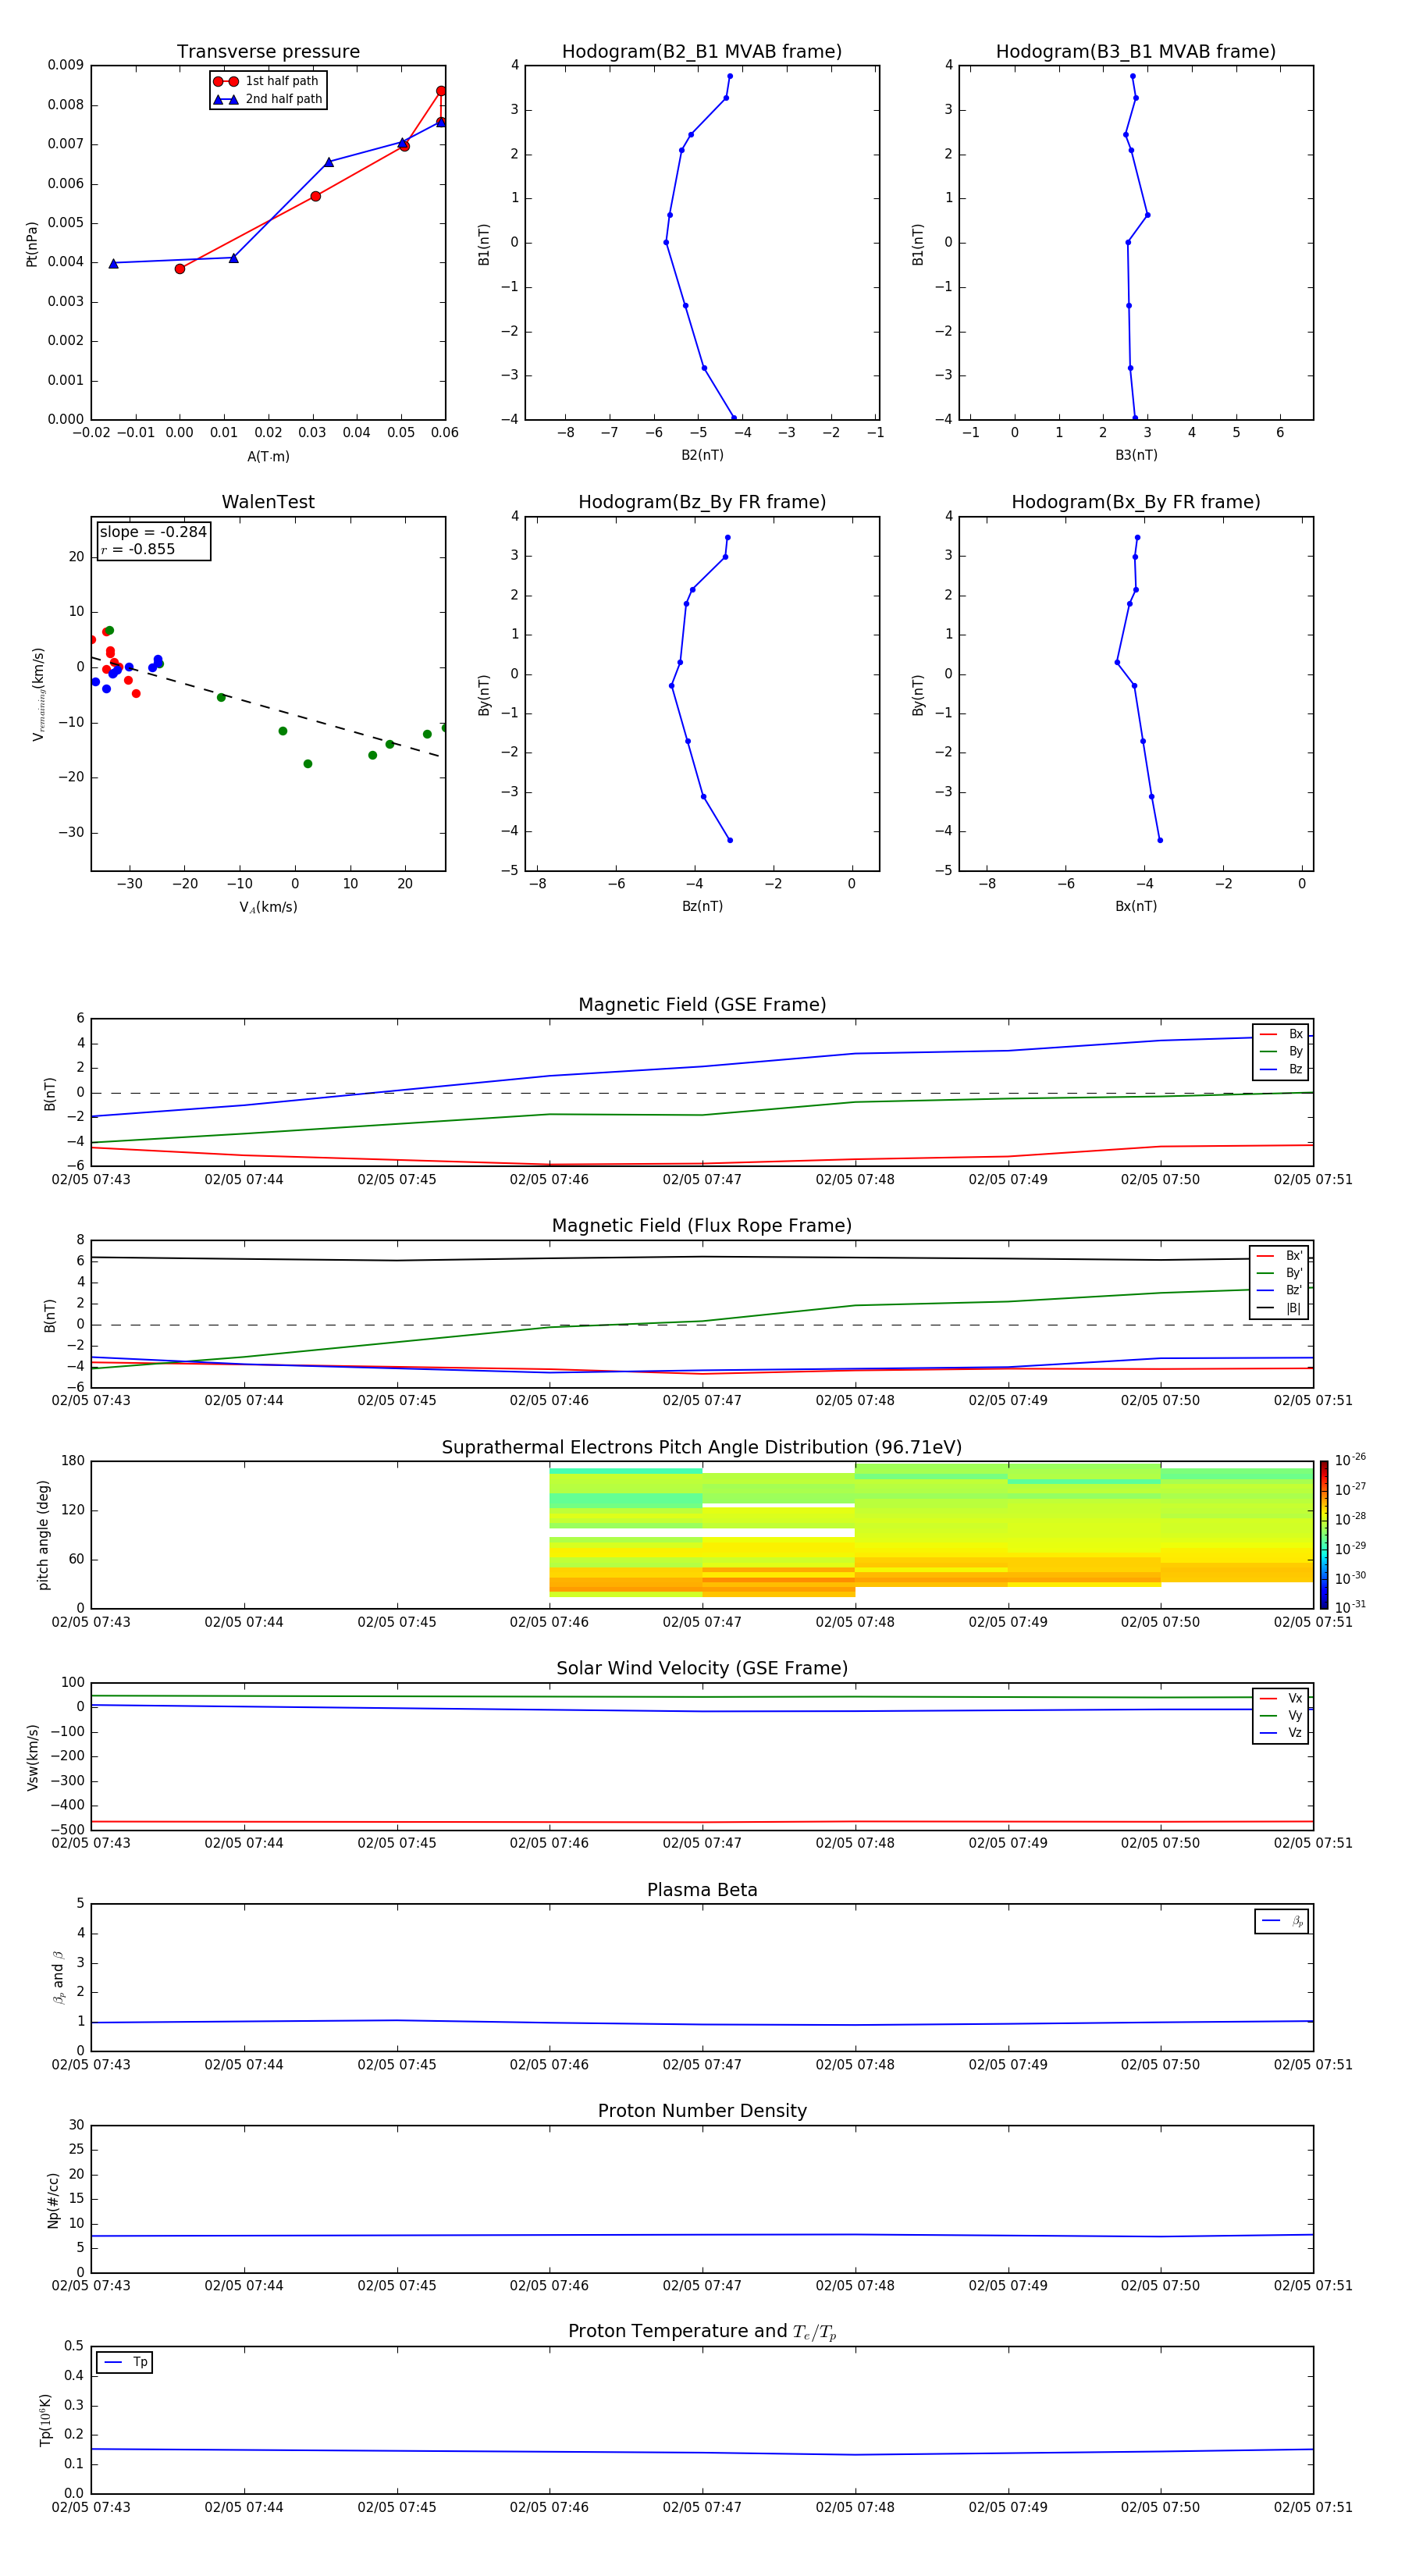This screenshot has width=1405, height=2576.
Task: Click the "Transverse pressure" plot title
Action: 268,52
